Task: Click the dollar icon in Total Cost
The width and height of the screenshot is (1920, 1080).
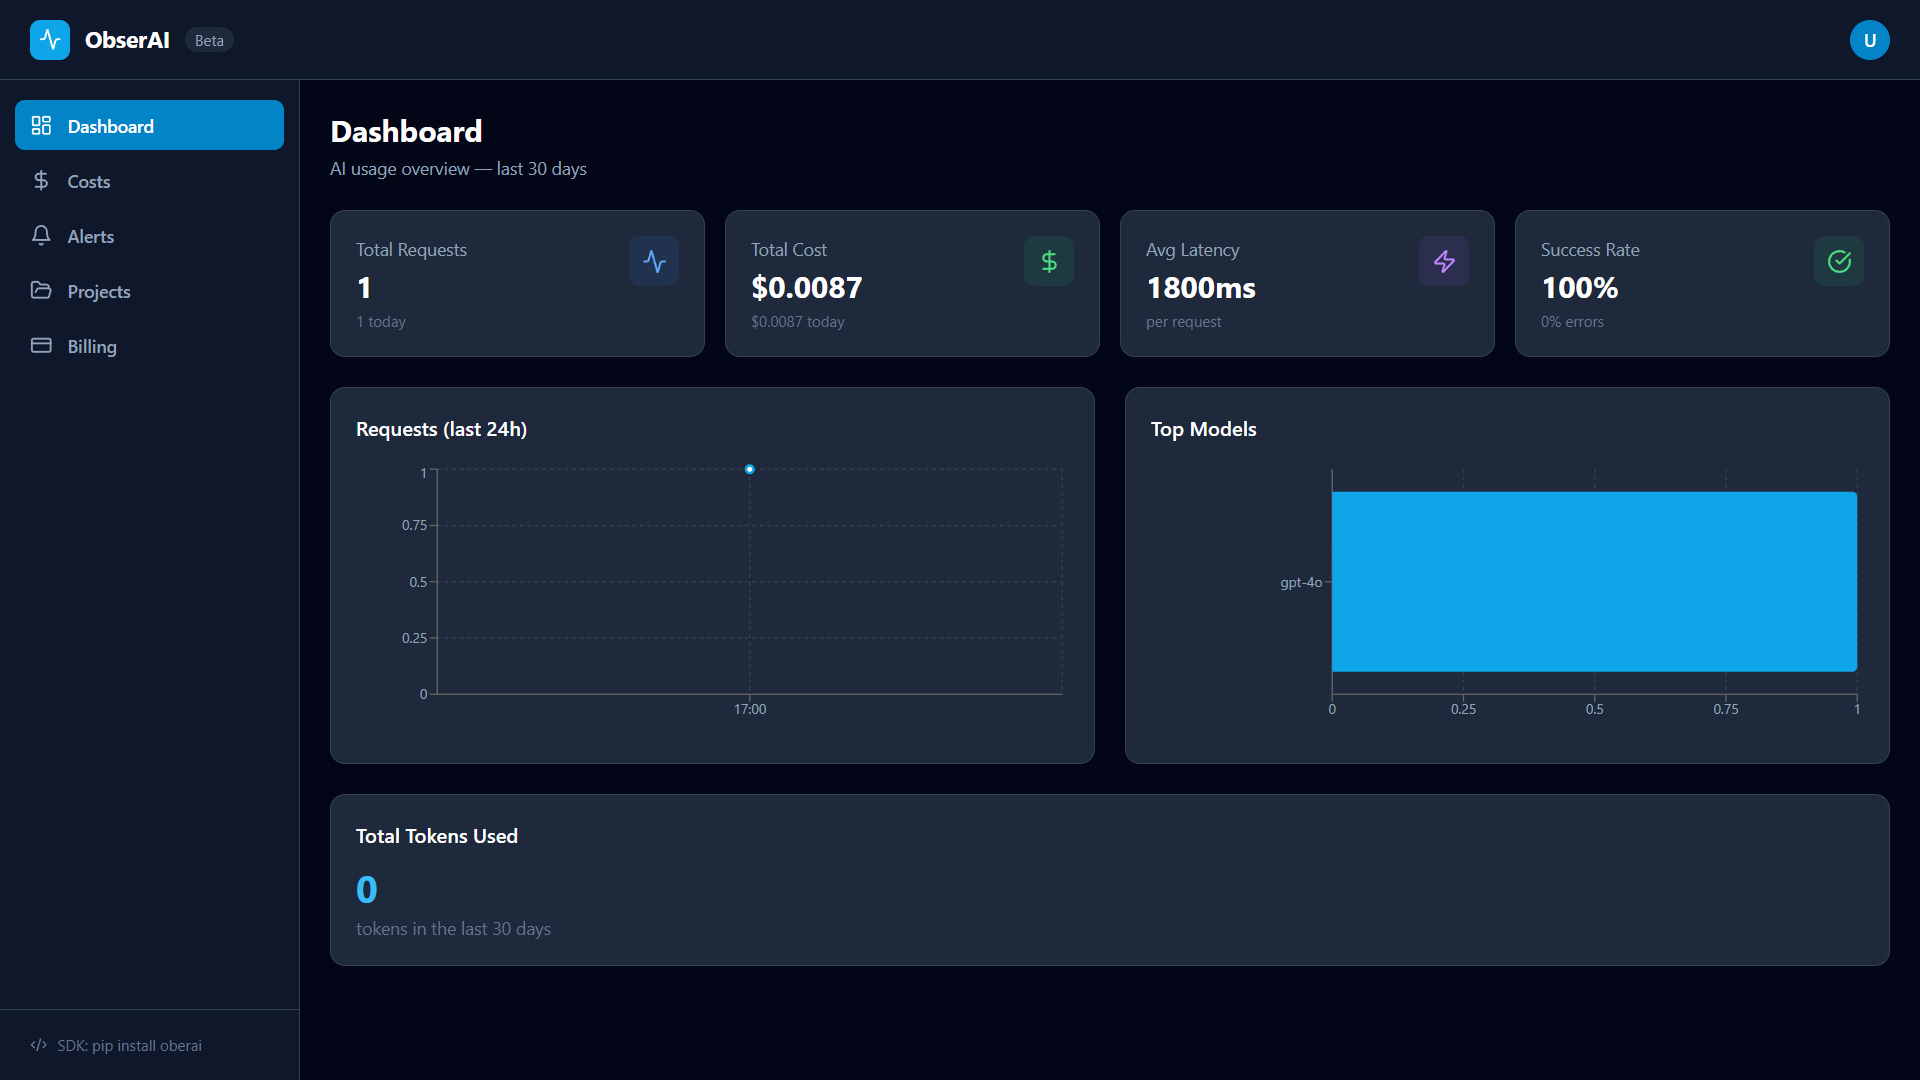Action: 1048,261
